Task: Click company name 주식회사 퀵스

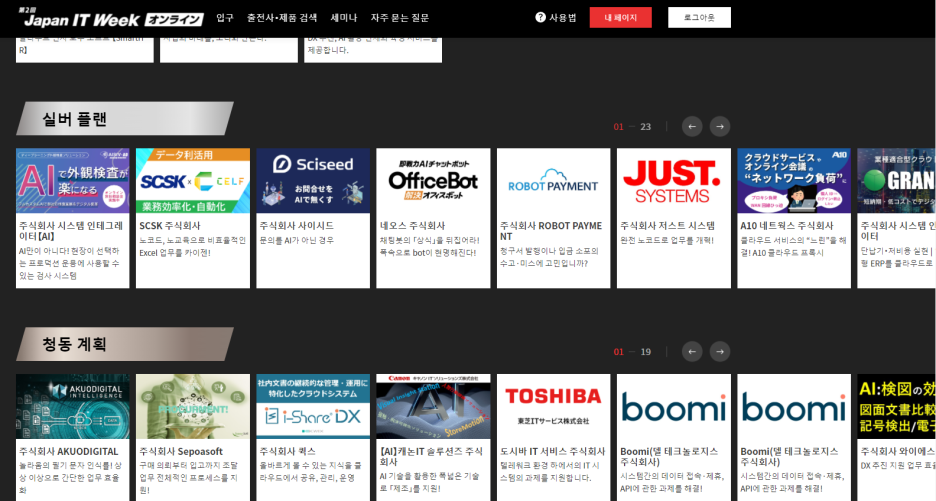Action: point(288,451)
